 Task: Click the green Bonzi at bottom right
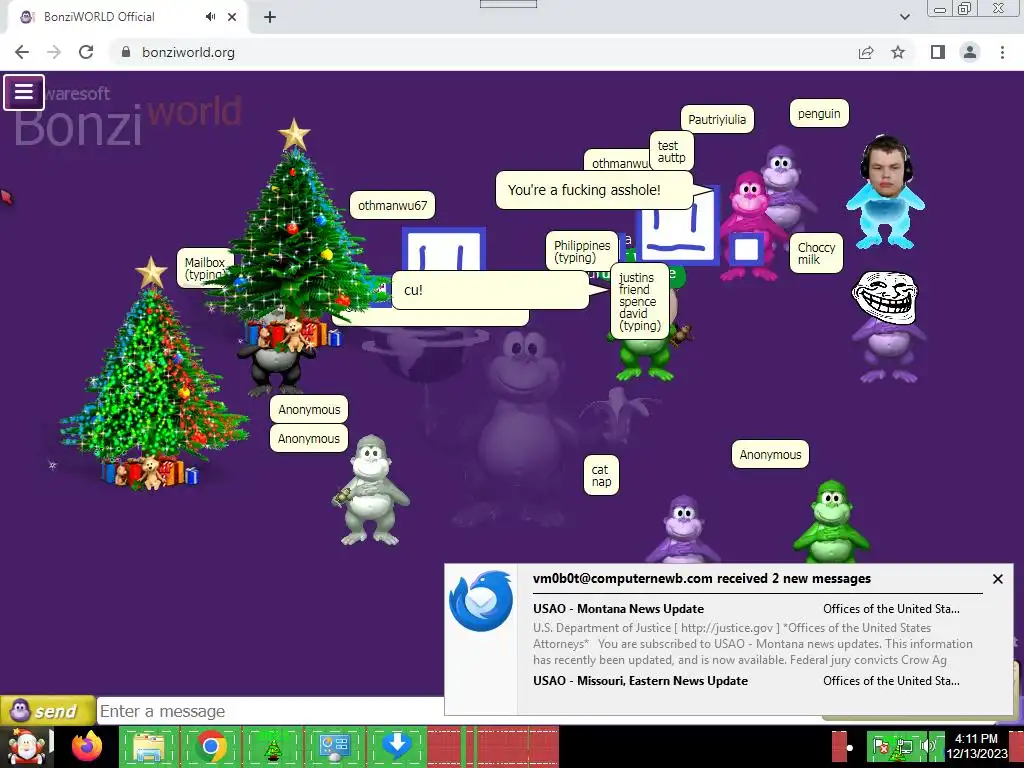tap(831, 522)
